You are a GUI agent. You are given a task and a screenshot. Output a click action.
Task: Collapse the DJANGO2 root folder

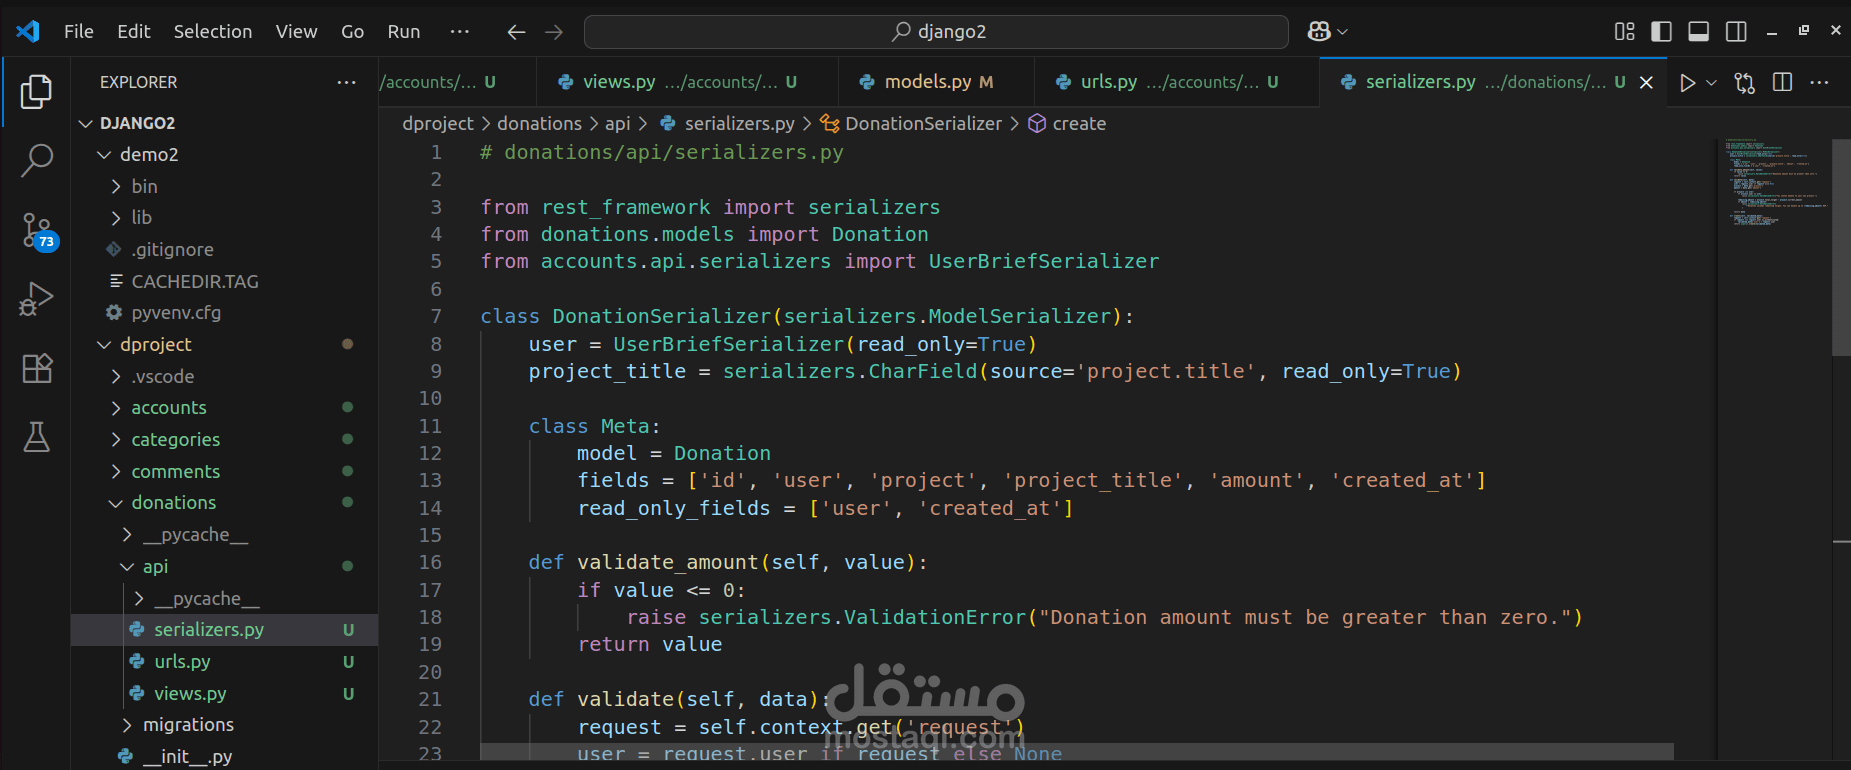click(x=86, y=123)
